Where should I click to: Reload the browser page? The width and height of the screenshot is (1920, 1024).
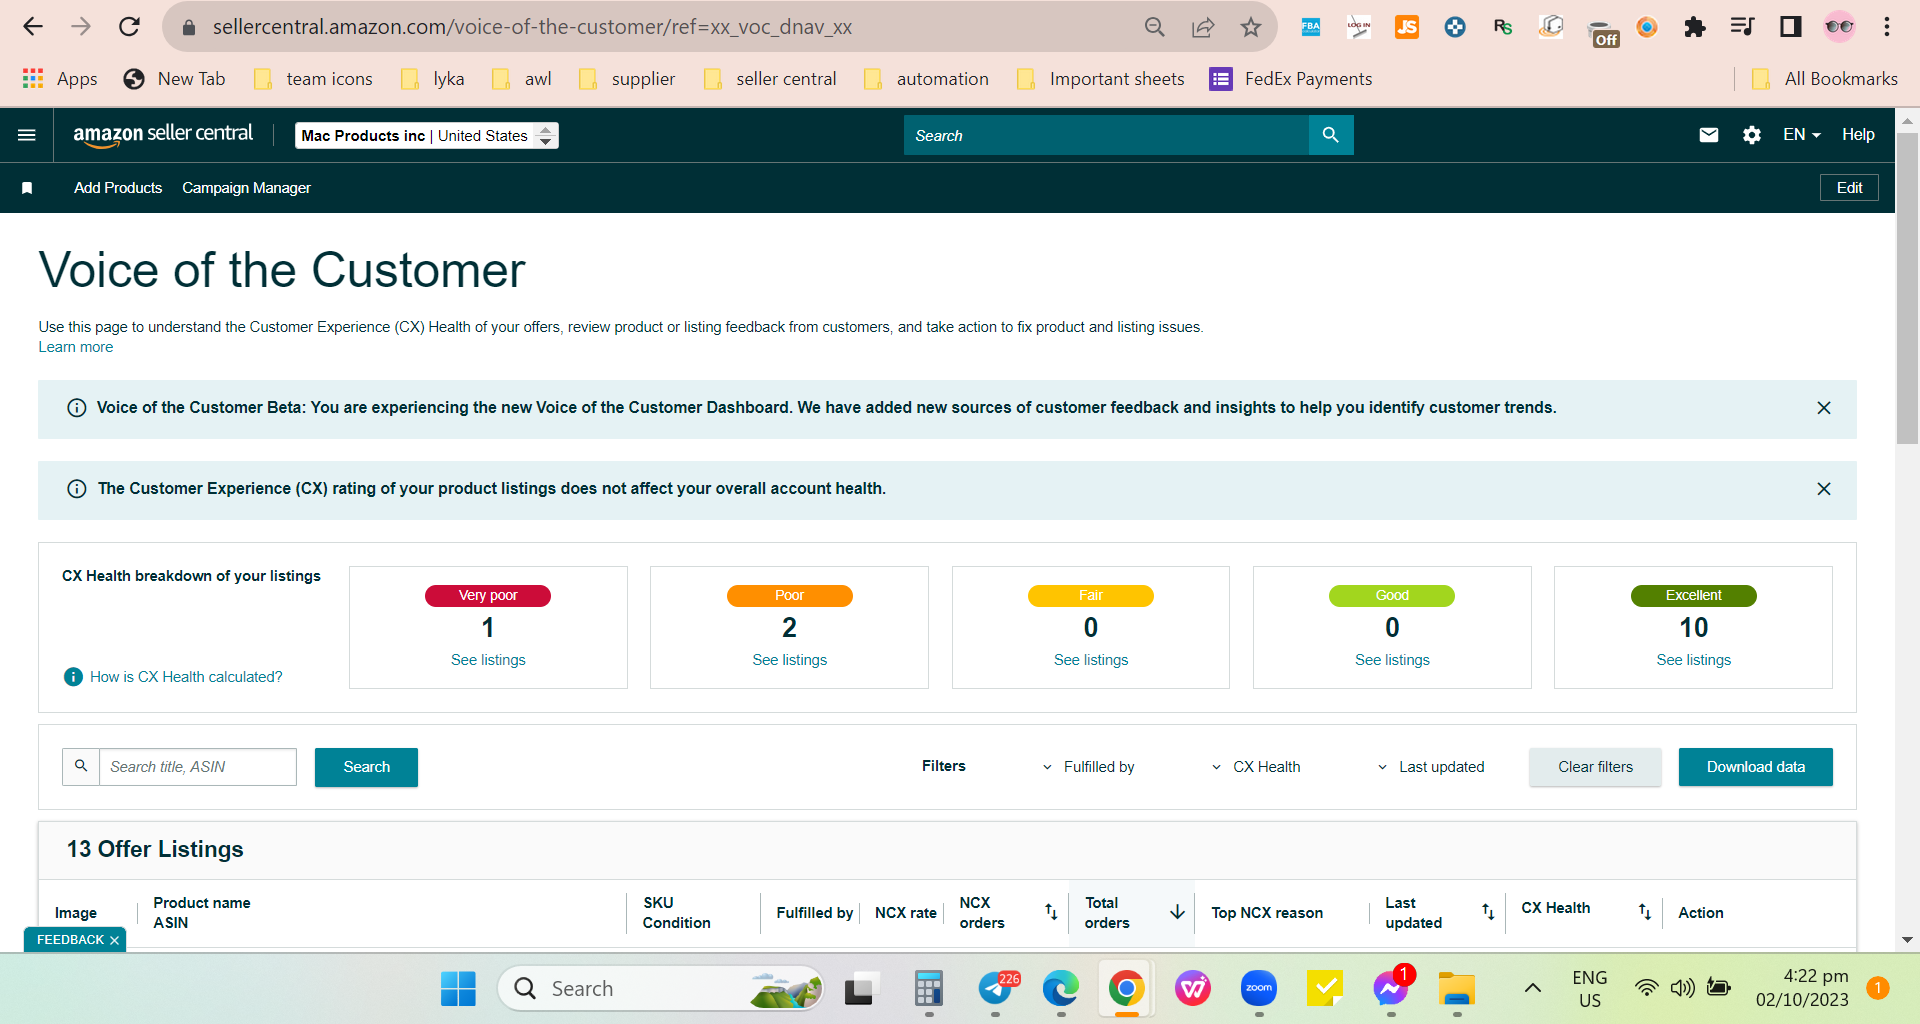point(129,27)
